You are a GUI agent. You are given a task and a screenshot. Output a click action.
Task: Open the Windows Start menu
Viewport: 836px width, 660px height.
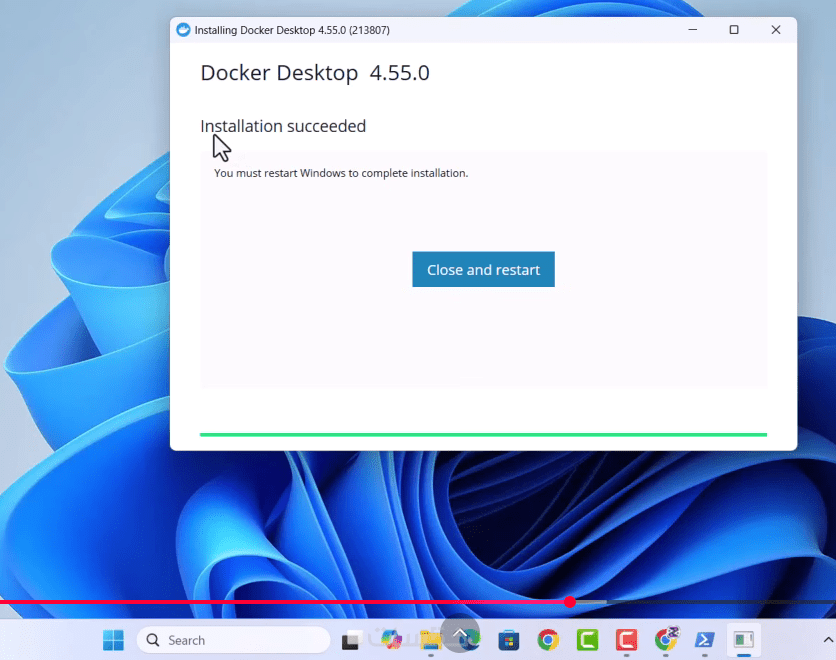pos(113,640)
